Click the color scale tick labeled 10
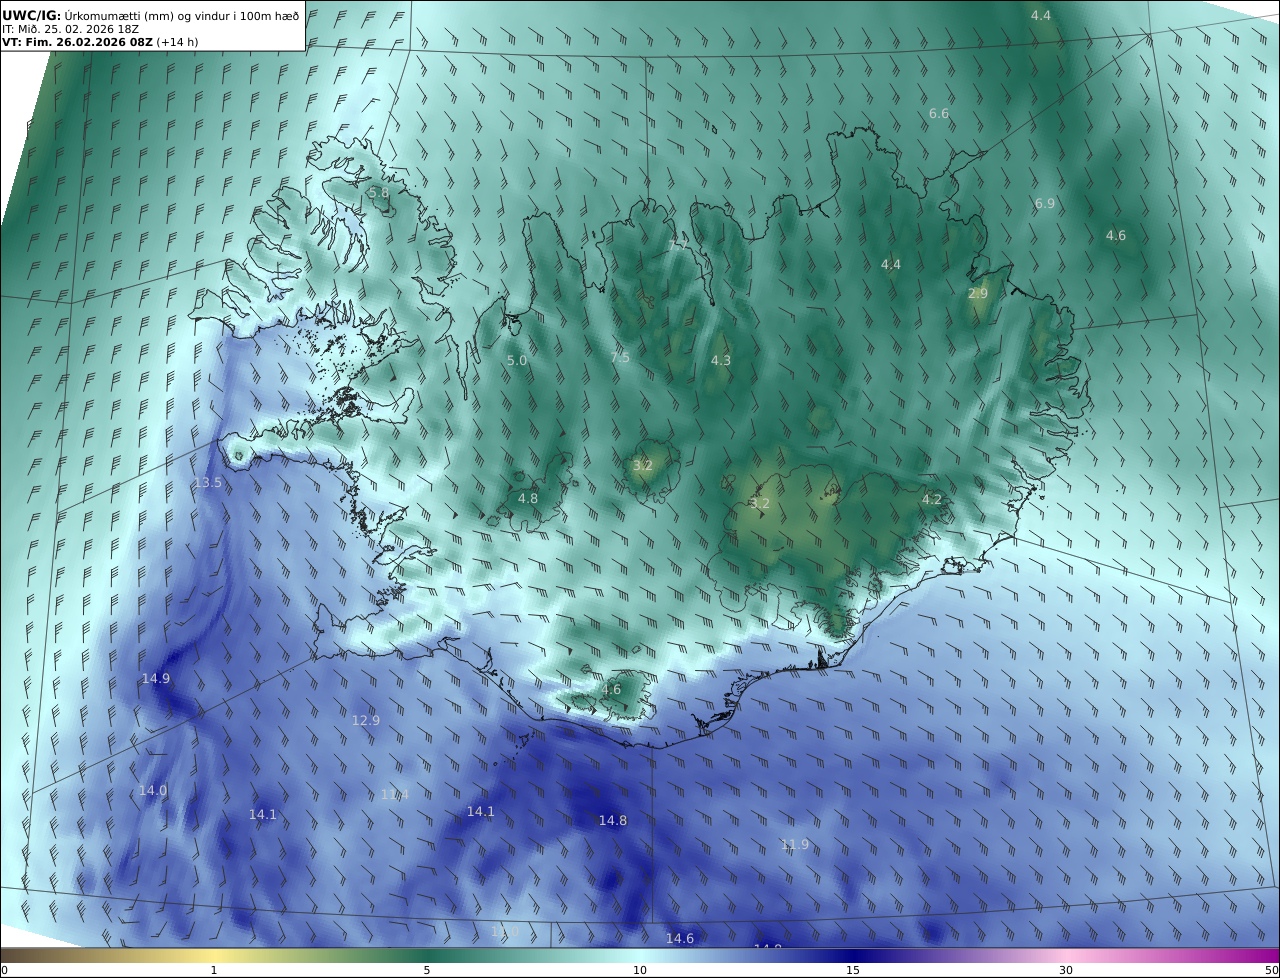Viewport: 1280px width, 978px height. pyautogui.click(x=640, y=970)
